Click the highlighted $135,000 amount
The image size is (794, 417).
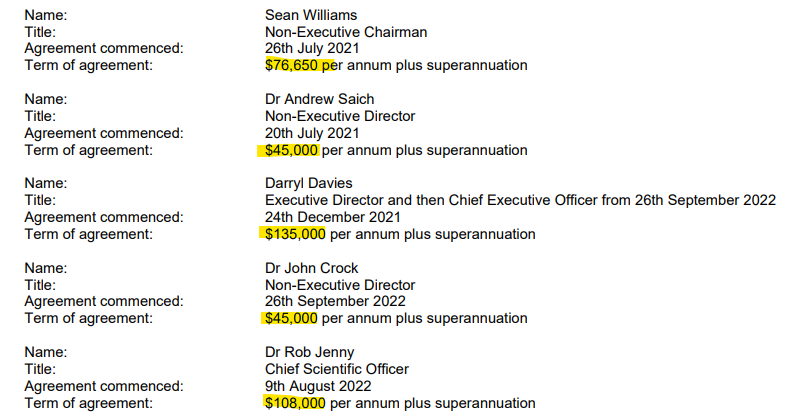click(295, 235)
